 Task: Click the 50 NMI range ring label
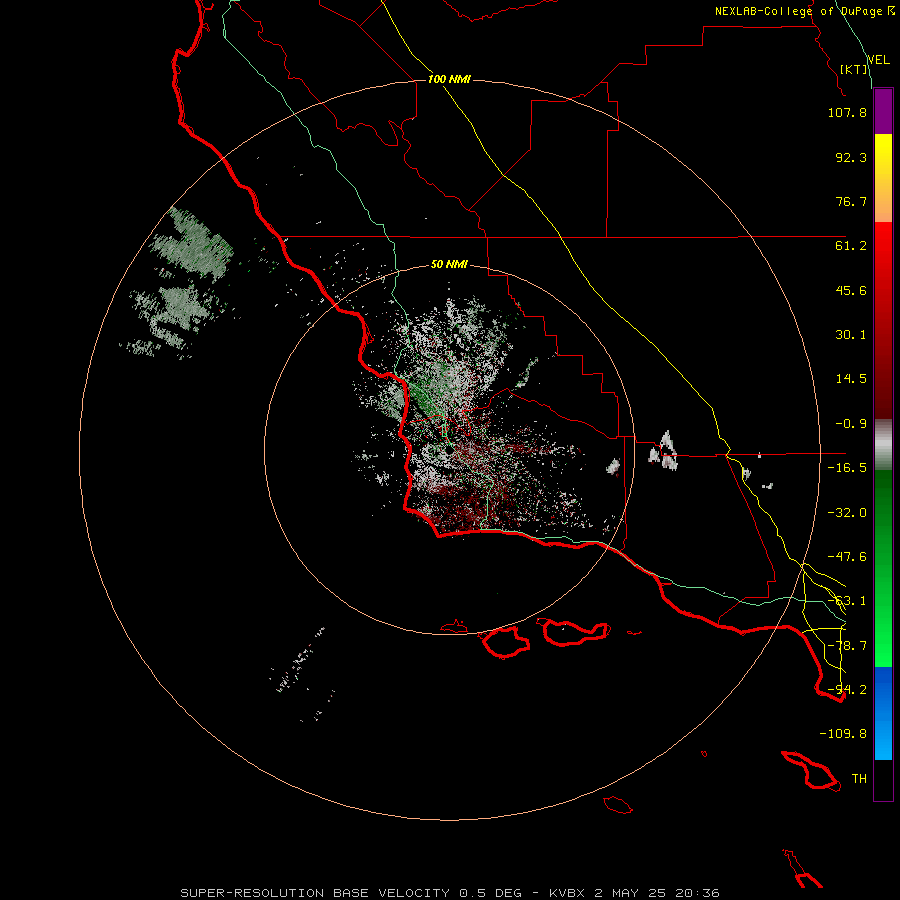(x=449, y=264)
